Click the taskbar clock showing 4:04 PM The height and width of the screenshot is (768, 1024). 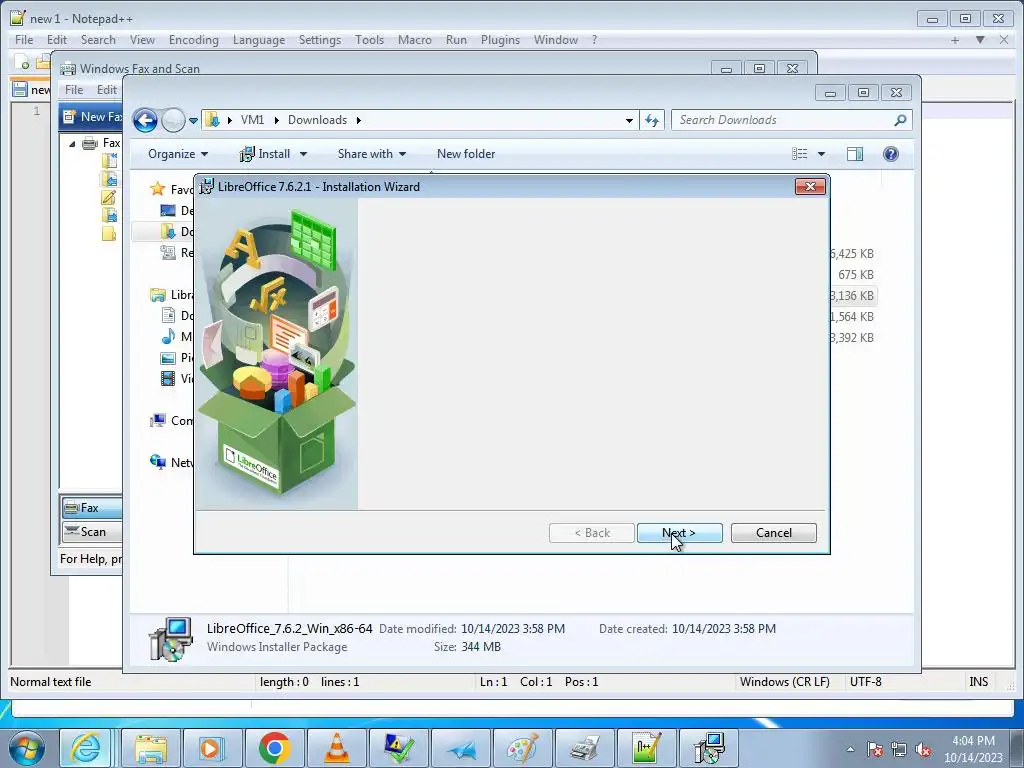tap(973, 749)
